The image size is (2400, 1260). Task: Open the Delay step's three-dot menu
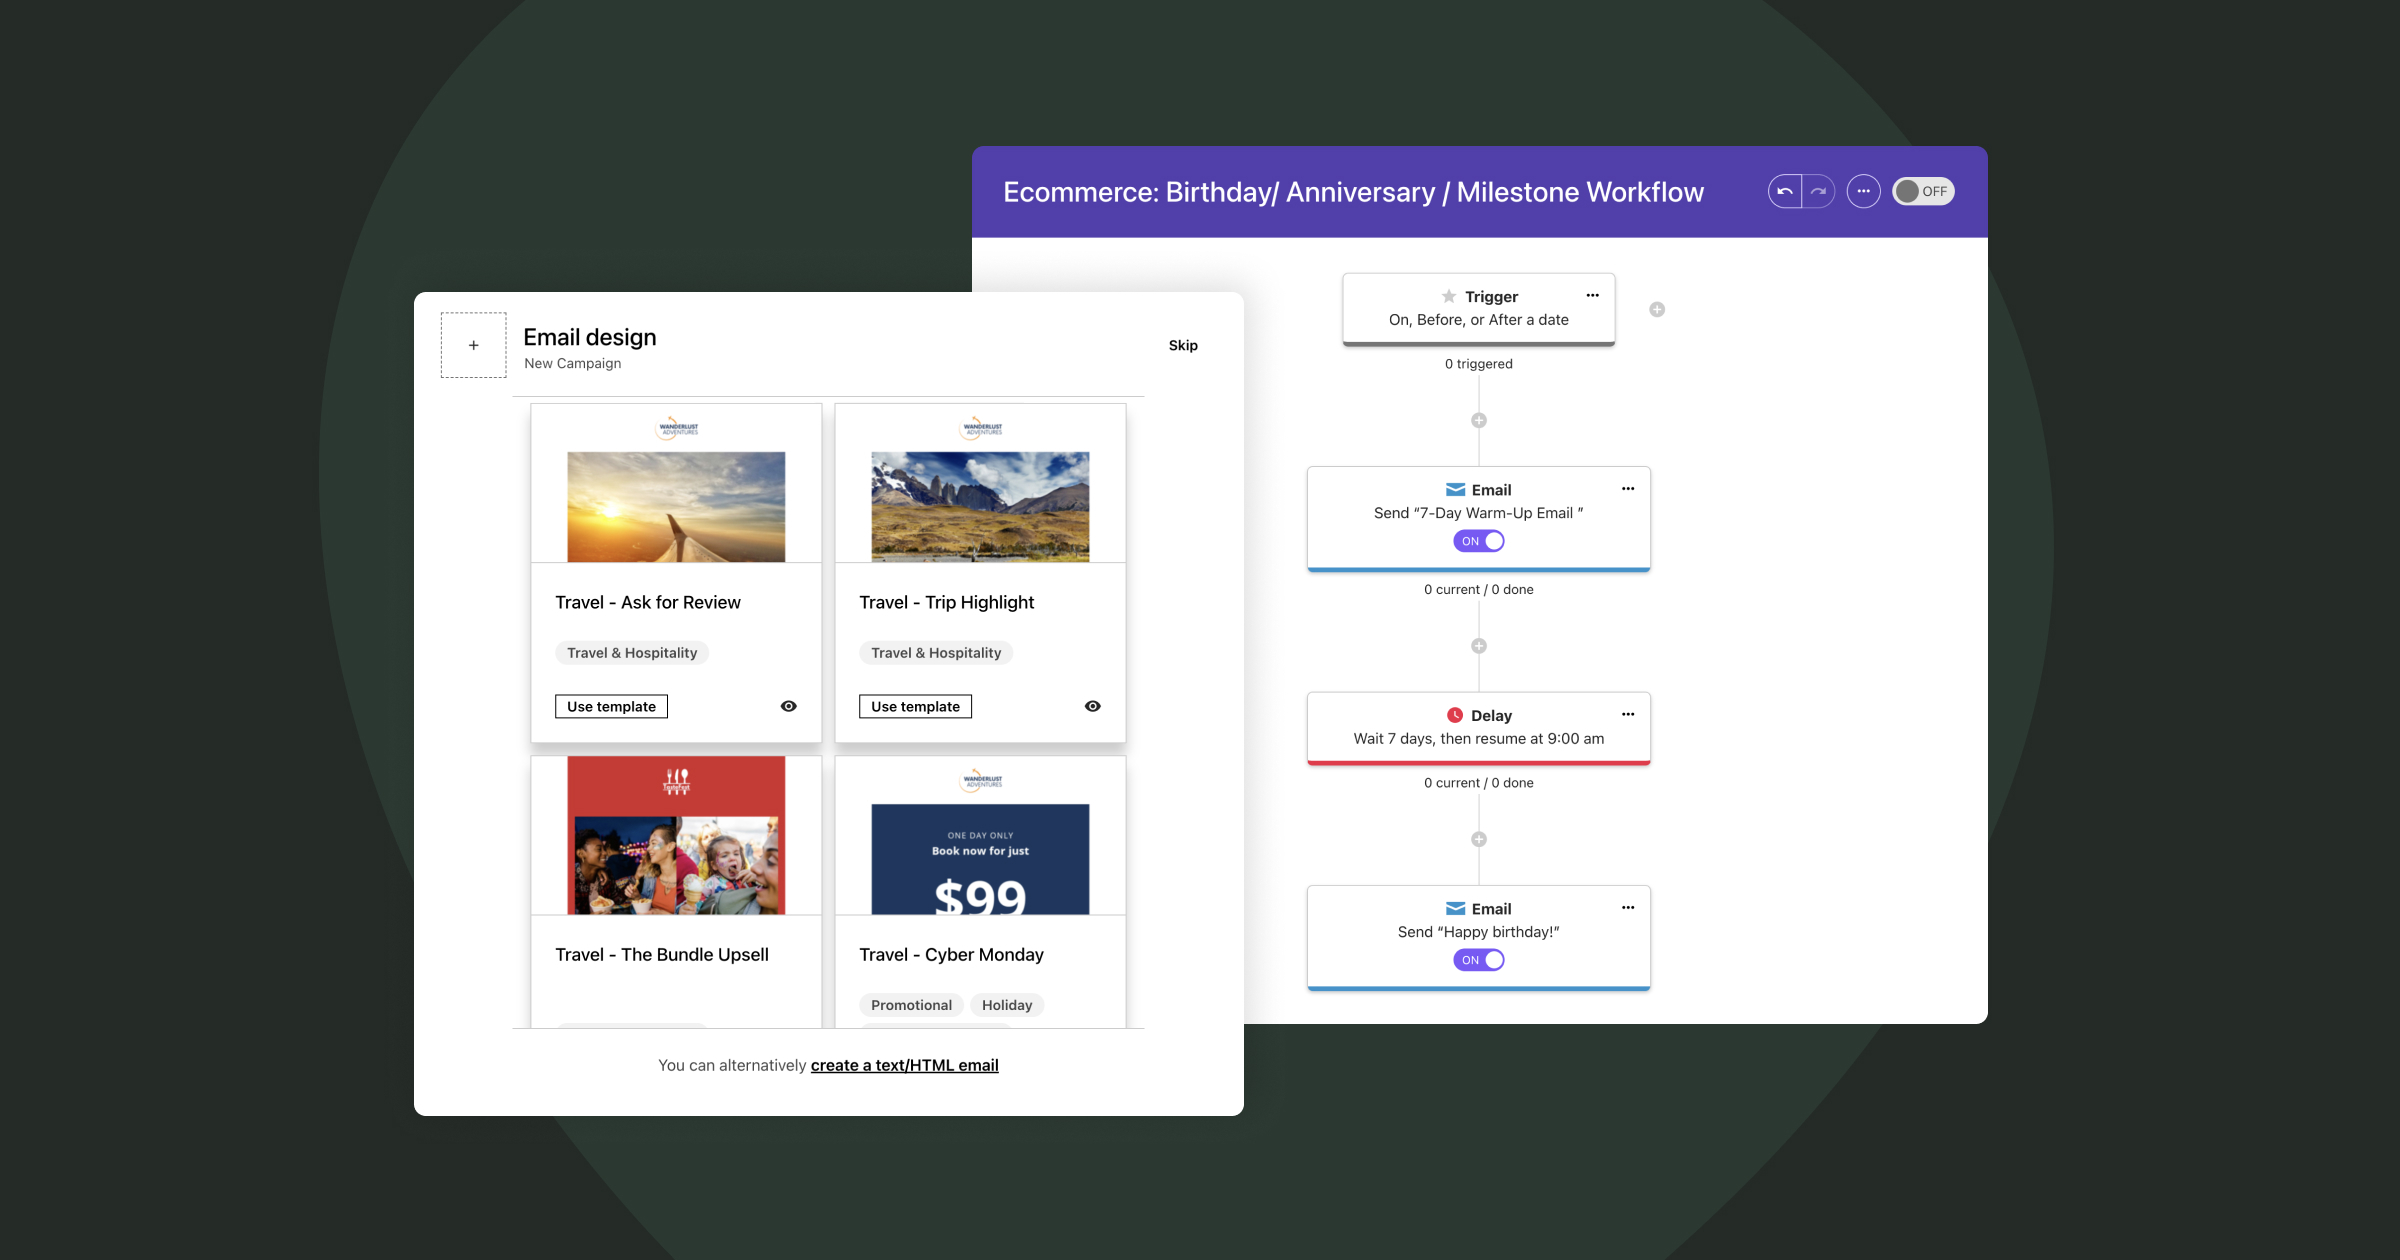pos(1628,714)
